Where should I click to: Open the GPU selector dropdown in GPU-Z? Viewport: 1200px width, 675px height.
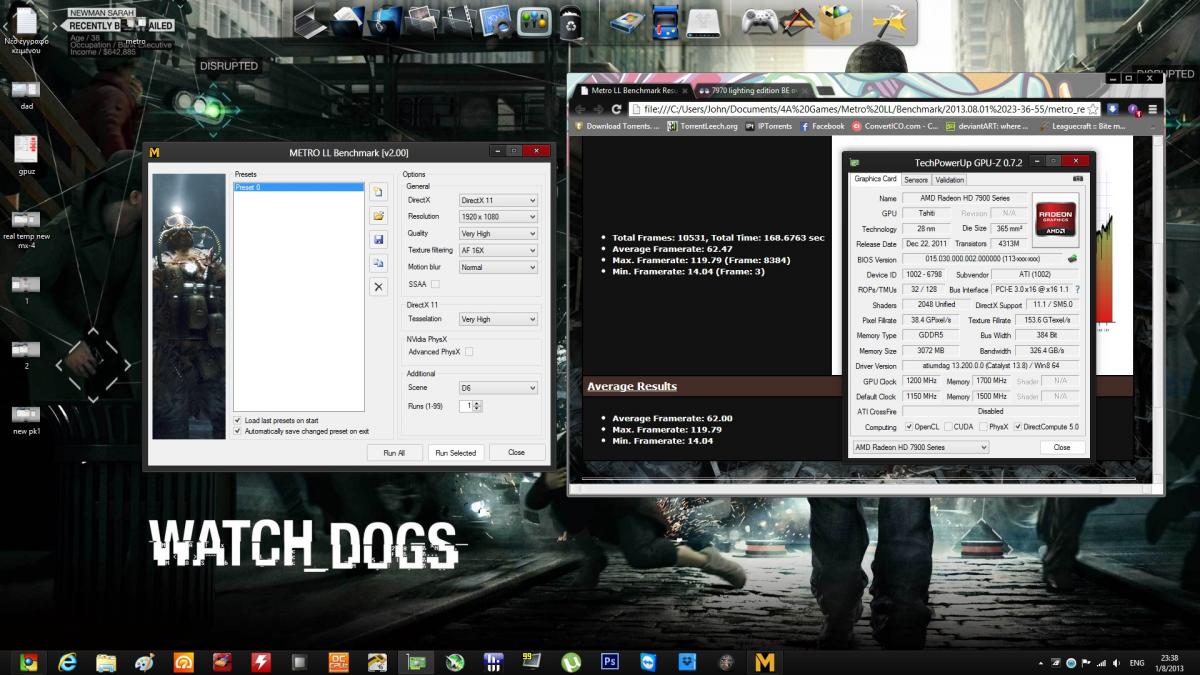920,447
